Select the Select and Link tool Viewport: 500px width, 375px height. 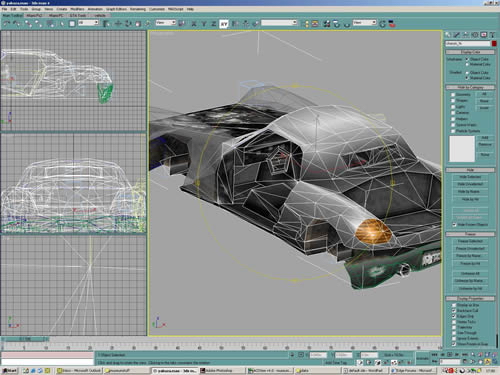coord(29,23)
